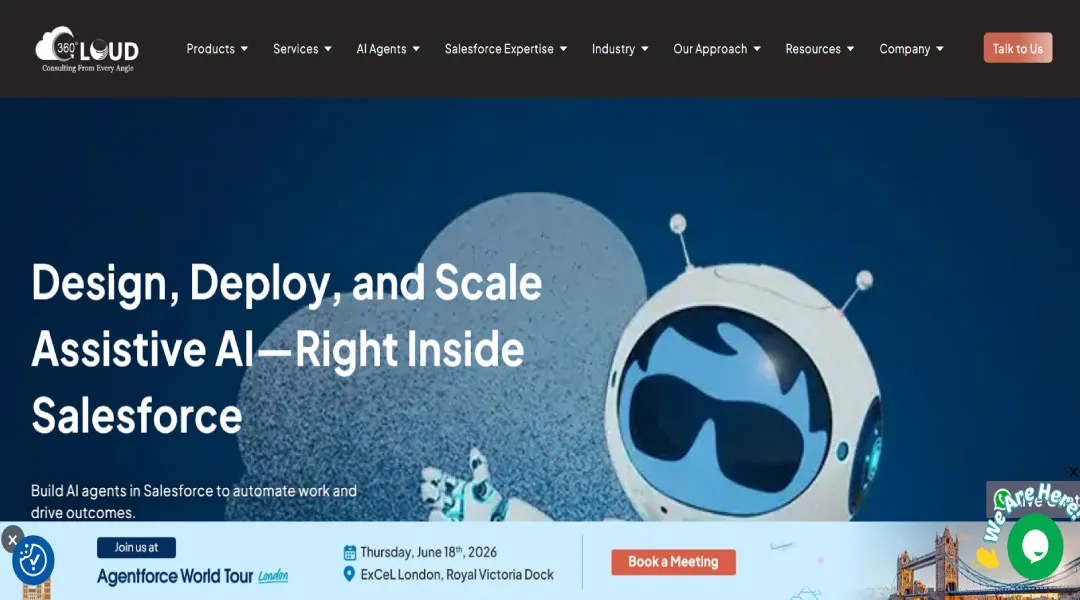Expand the Industry dropdown arrow
The image size is (1080, 600).
[645, 49]
